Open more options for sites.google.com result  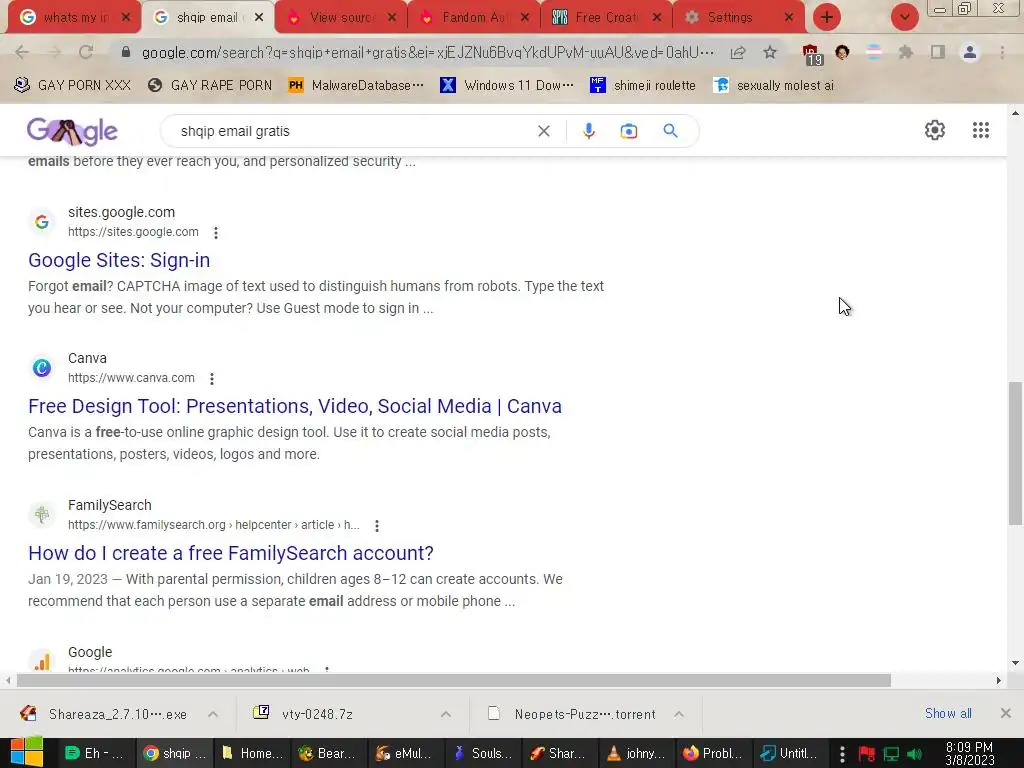pos(216,232)
